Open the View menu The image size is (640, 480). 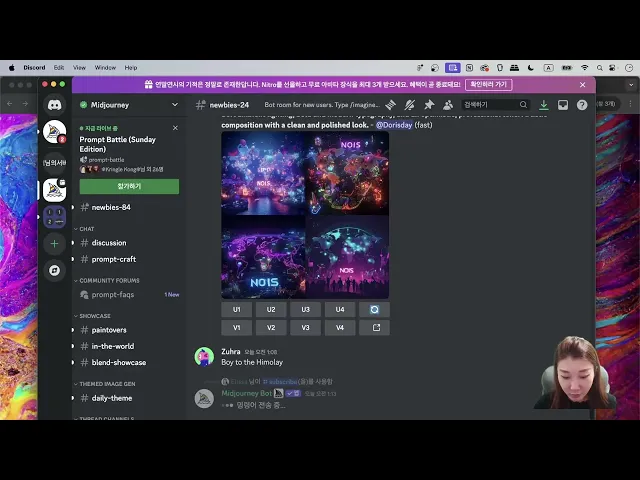click(x=79, y=68)
